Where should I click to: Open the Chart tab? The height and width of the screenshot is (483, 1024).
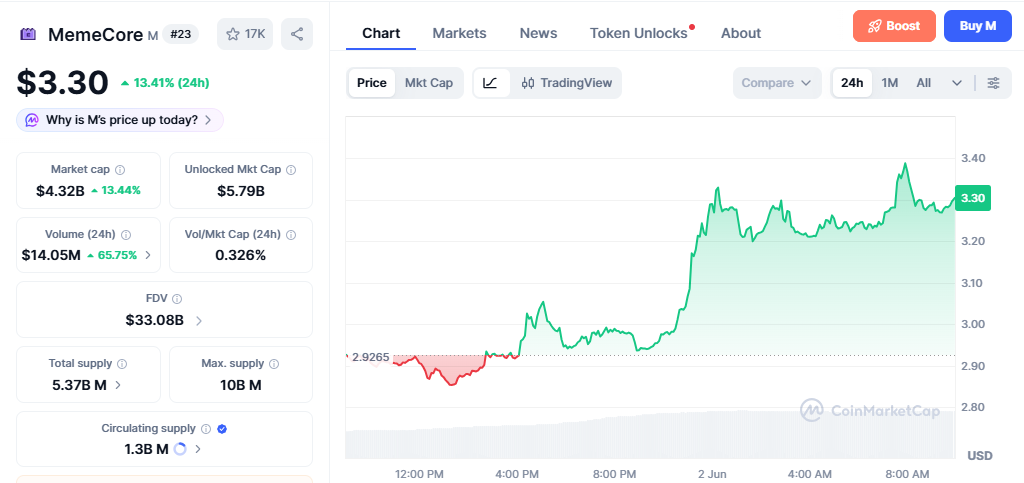381,33
